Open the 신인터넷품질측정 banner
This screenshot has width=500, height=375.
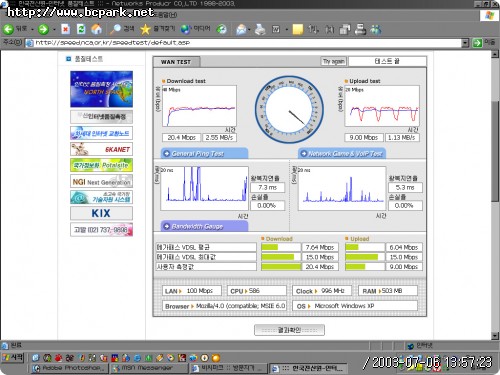point(101,117)
